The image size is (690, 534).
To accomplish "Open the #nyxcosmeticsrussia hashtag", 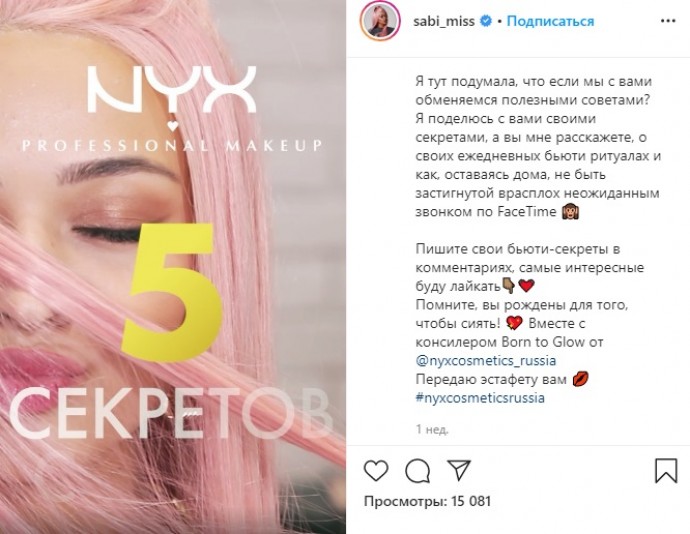I will coord(480,398).
